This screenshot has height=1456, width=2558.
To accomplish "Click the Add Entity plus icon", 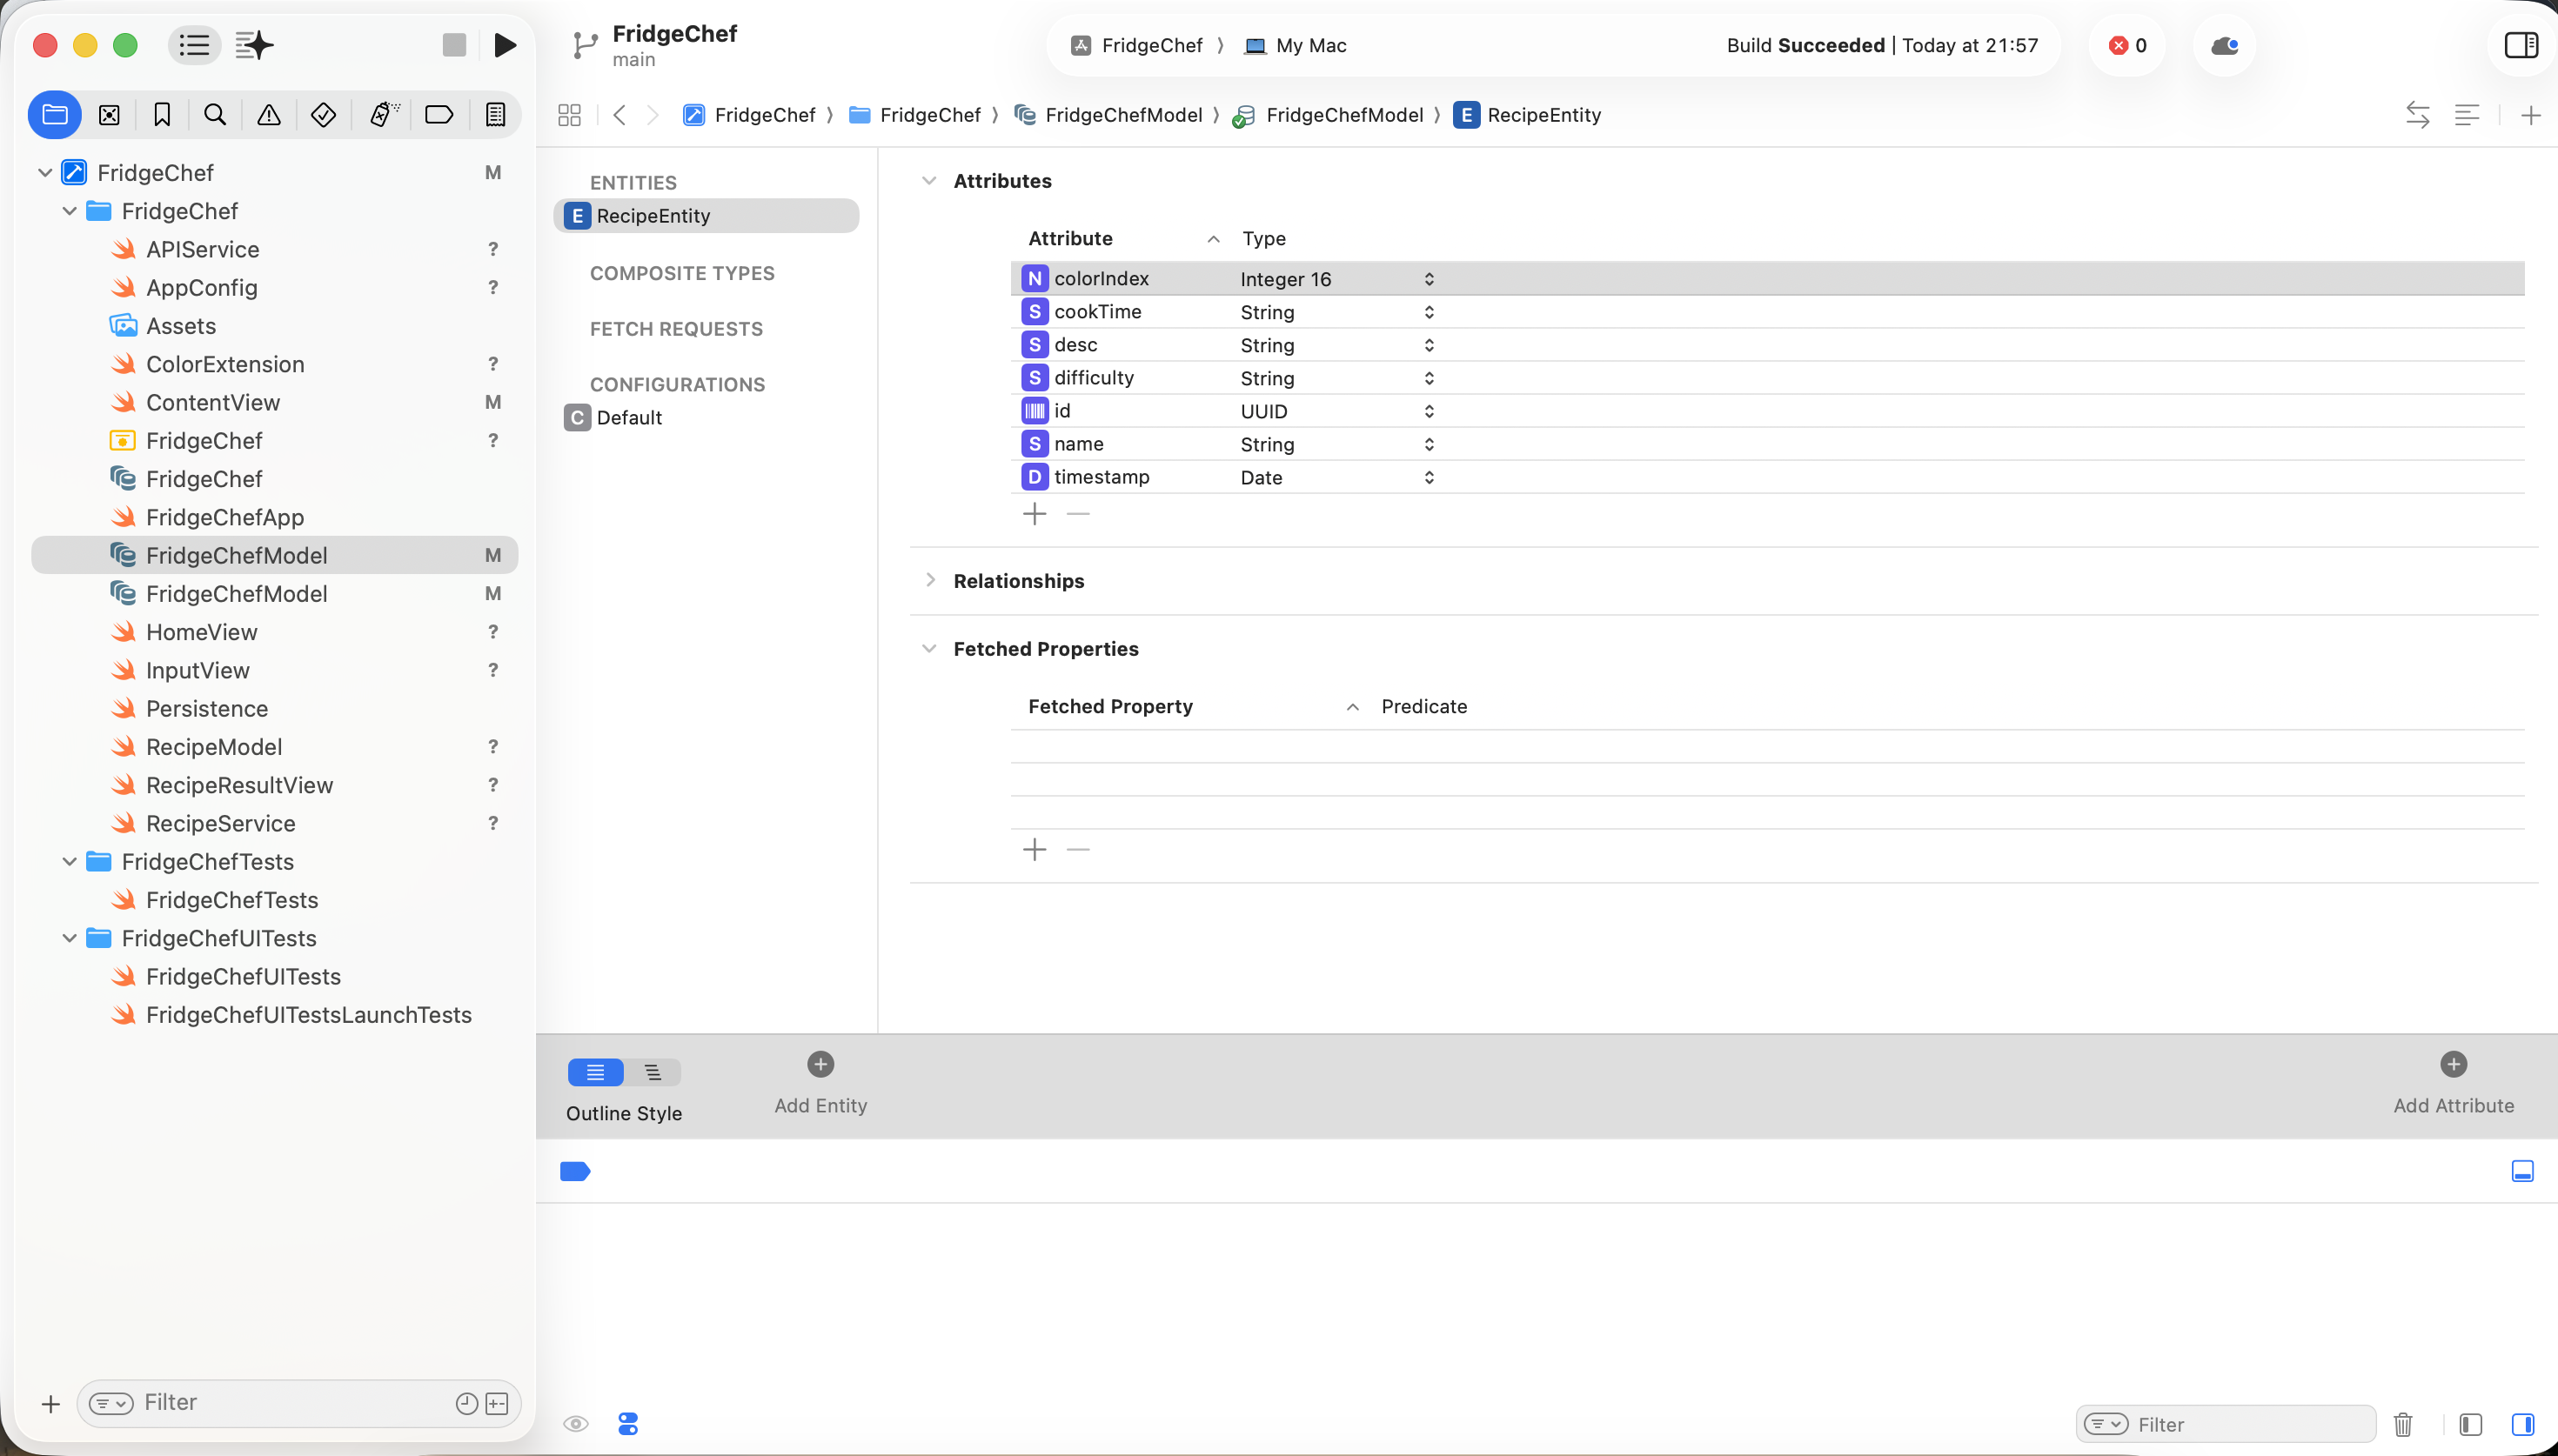I will coord(820,1064).
